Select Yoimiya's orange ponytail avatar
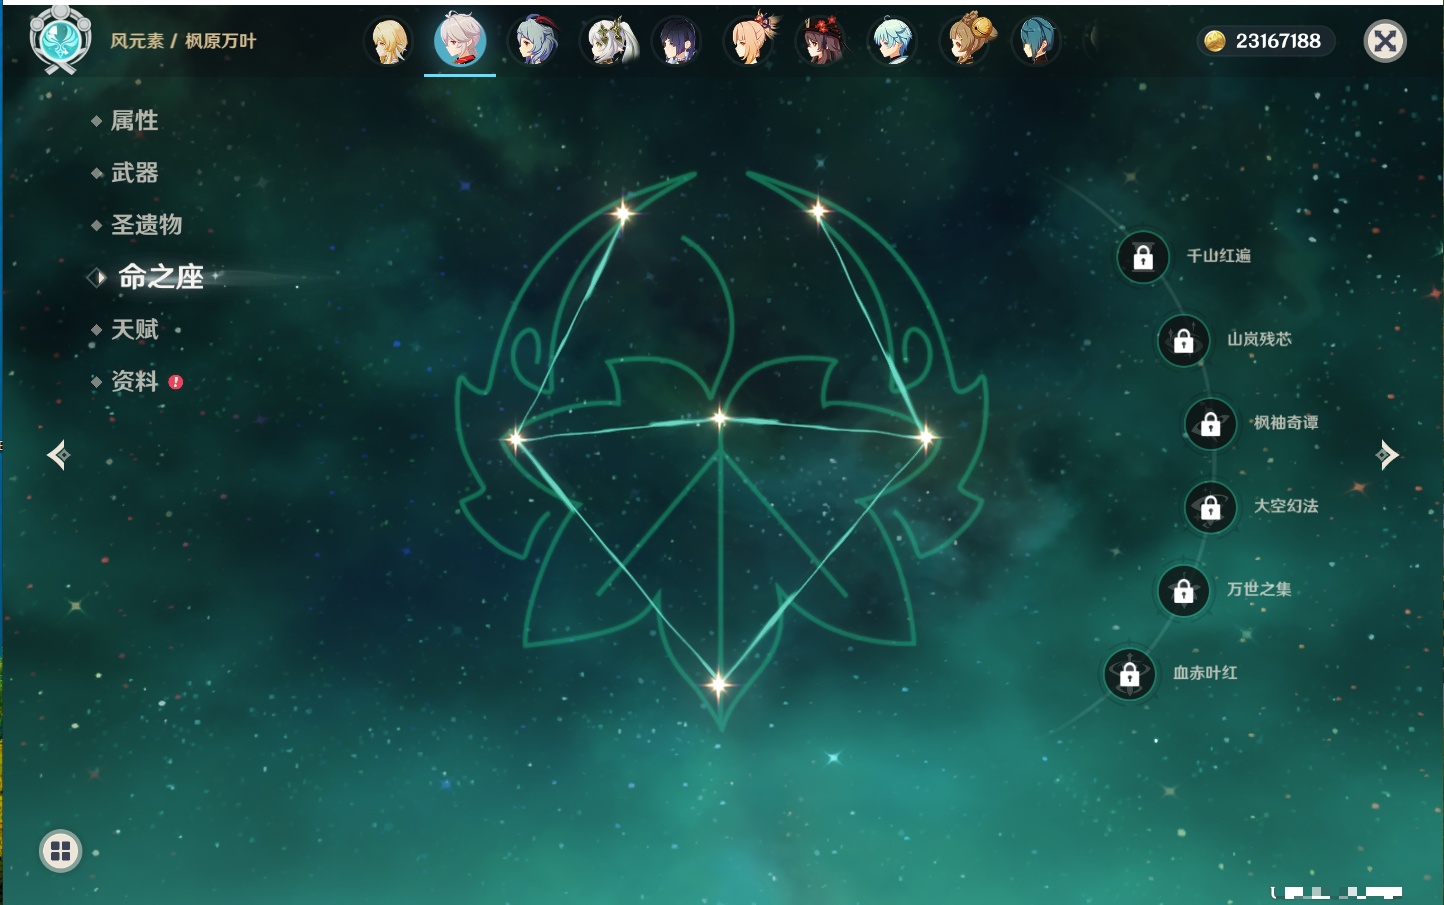Viewport: 1444px width, 905px height. coord(749,42)
